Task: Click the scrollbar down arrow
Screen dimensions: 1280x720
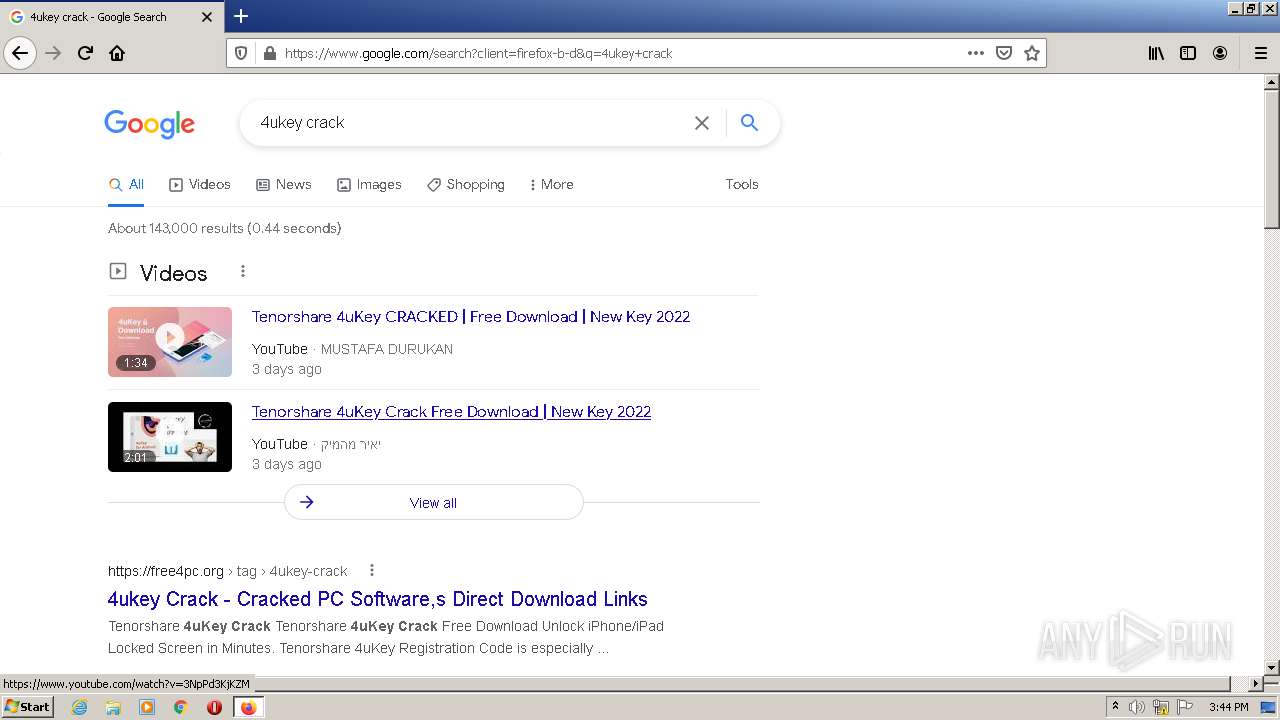Action: [1272, 667]
